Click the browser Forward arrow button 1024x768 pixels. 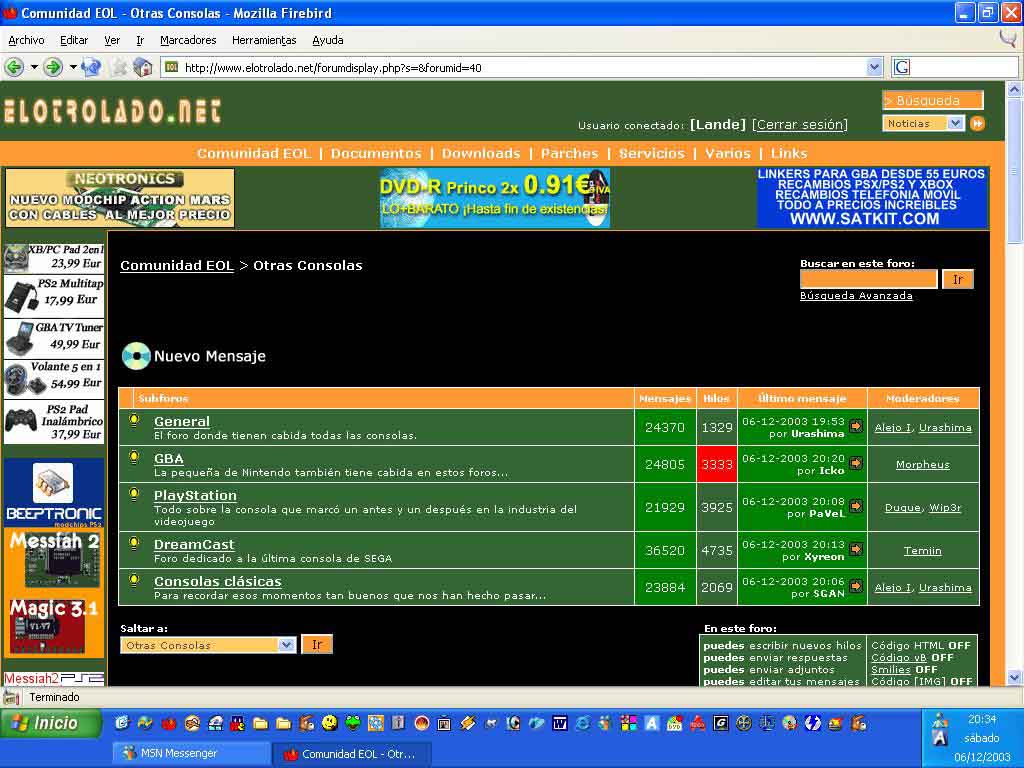click(x=54, y=67)
